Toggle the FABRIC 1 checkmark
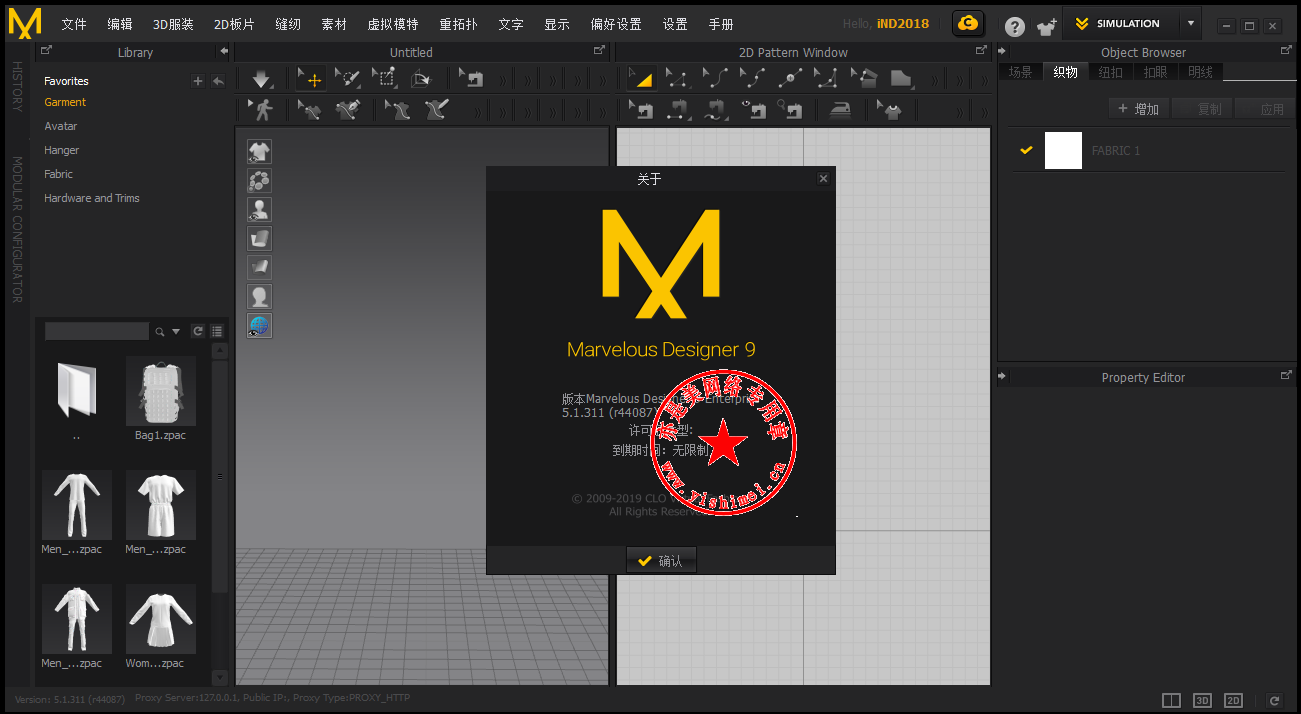This screenshot has width=1301, height=714. tap(1026, 150)
